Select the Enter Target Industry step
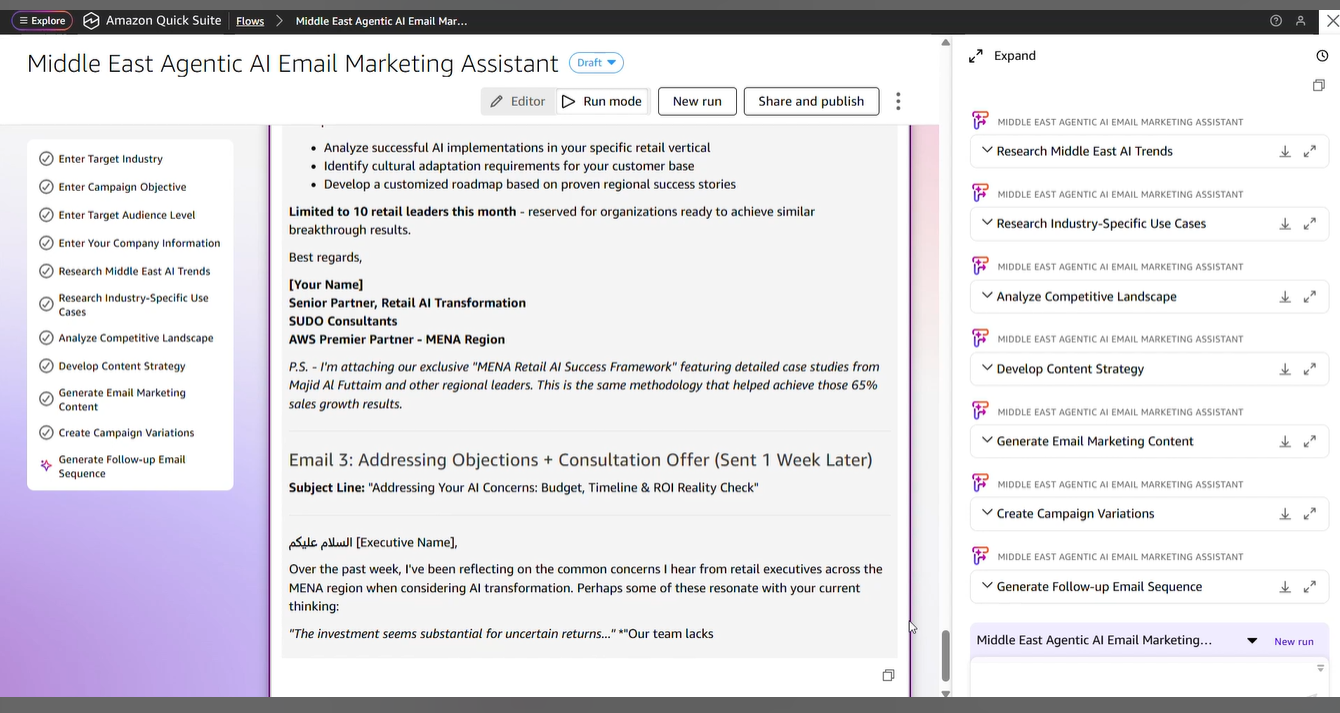This screenshot has width=1340, height=713. 110,158
